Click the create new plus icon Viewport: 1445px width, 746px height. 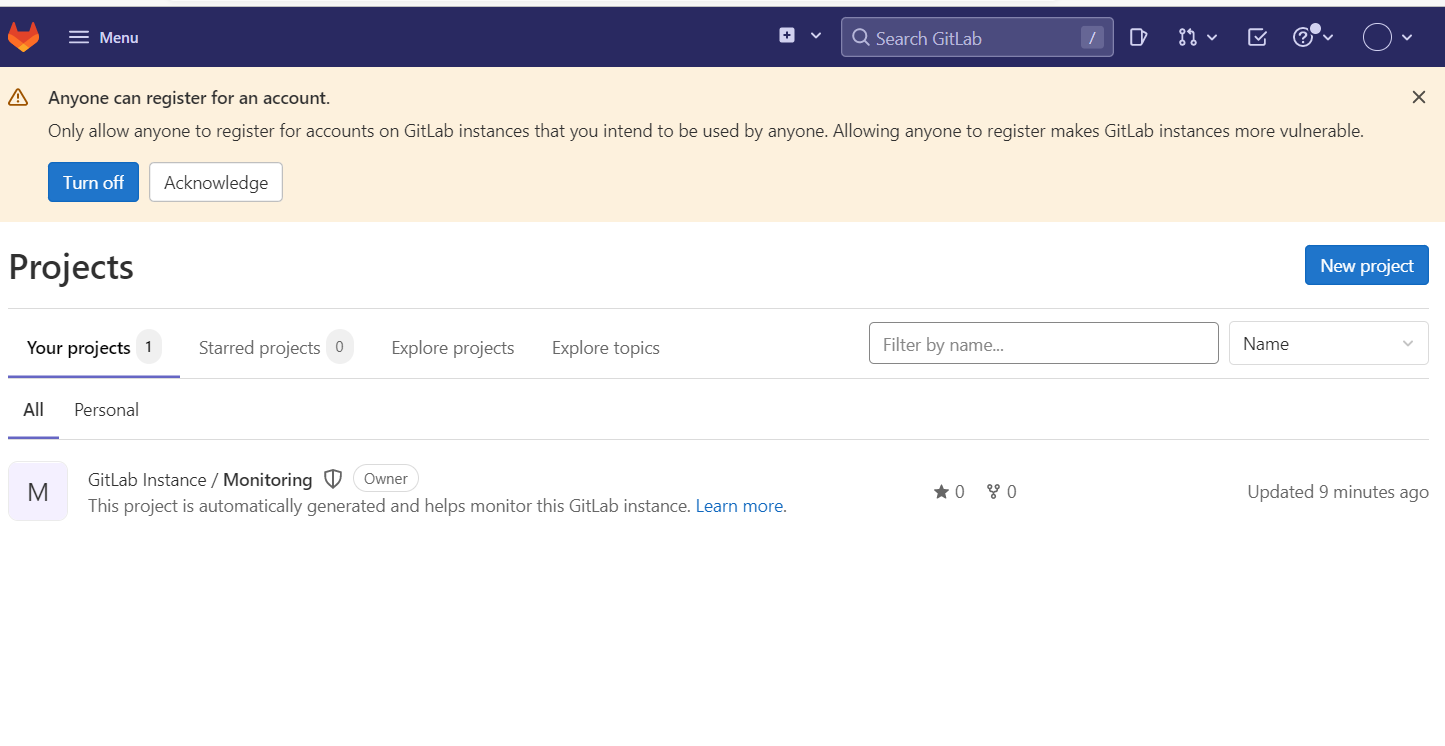click(x=787, y=35)
